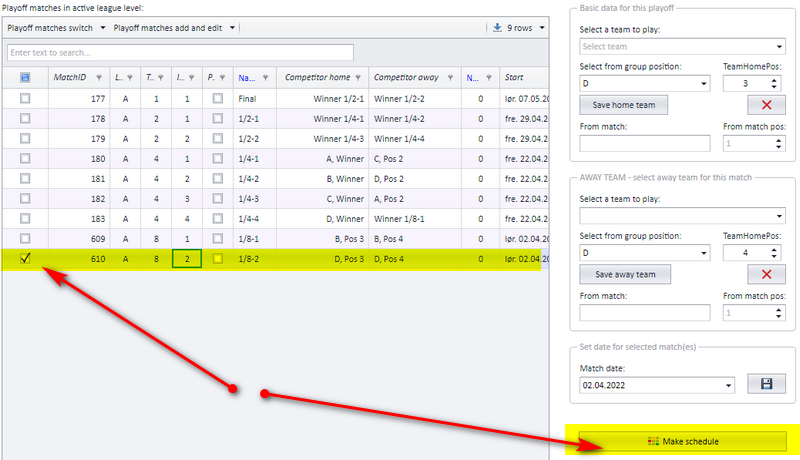
Task: Increase home TeamHomePos value of 3
Action: pyautogui.click(x=774, y=80)
